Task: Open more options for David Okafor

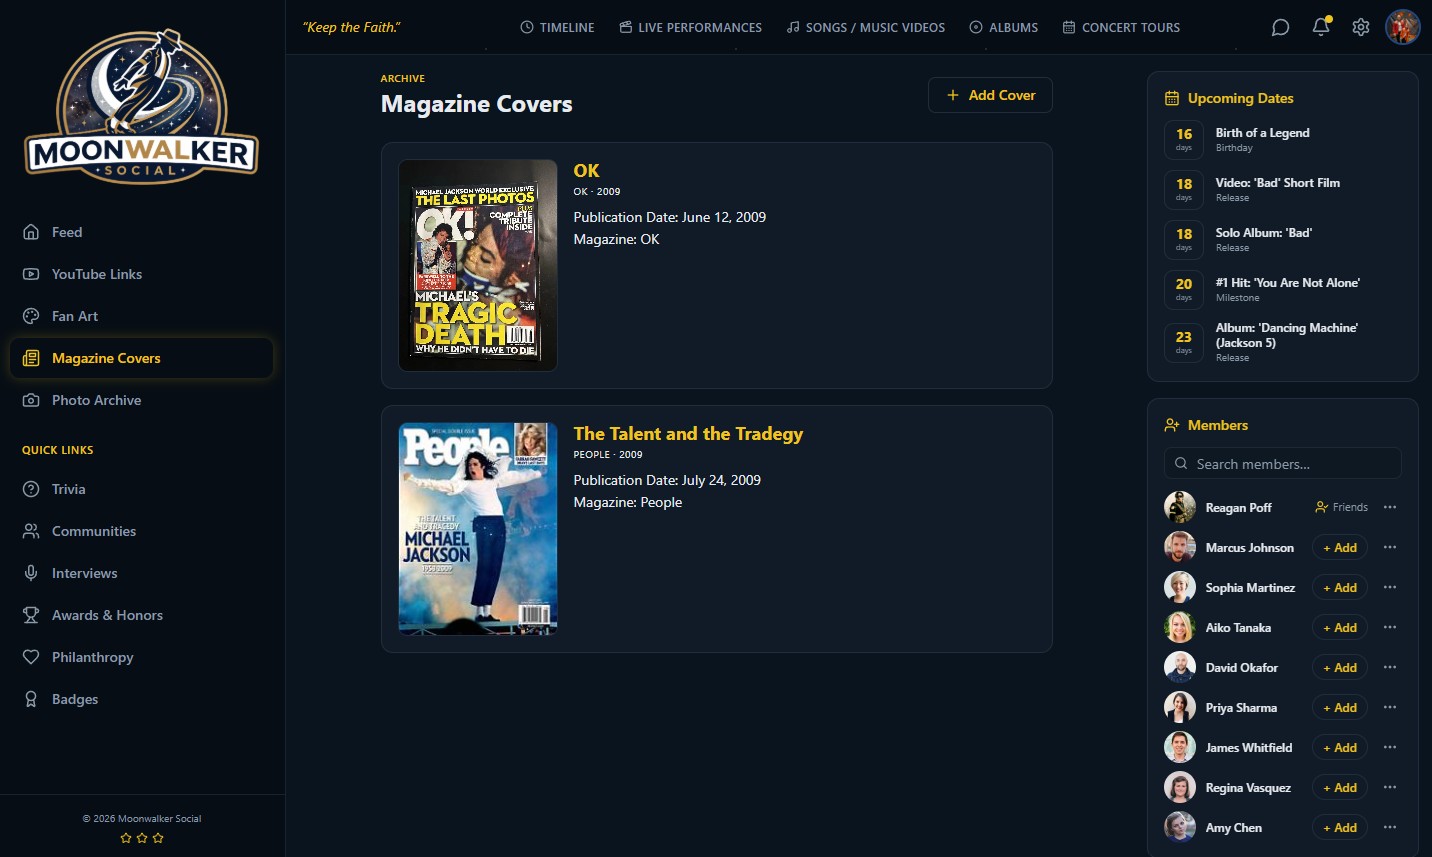Action: pyautogui.click(x=1390, y=667)
